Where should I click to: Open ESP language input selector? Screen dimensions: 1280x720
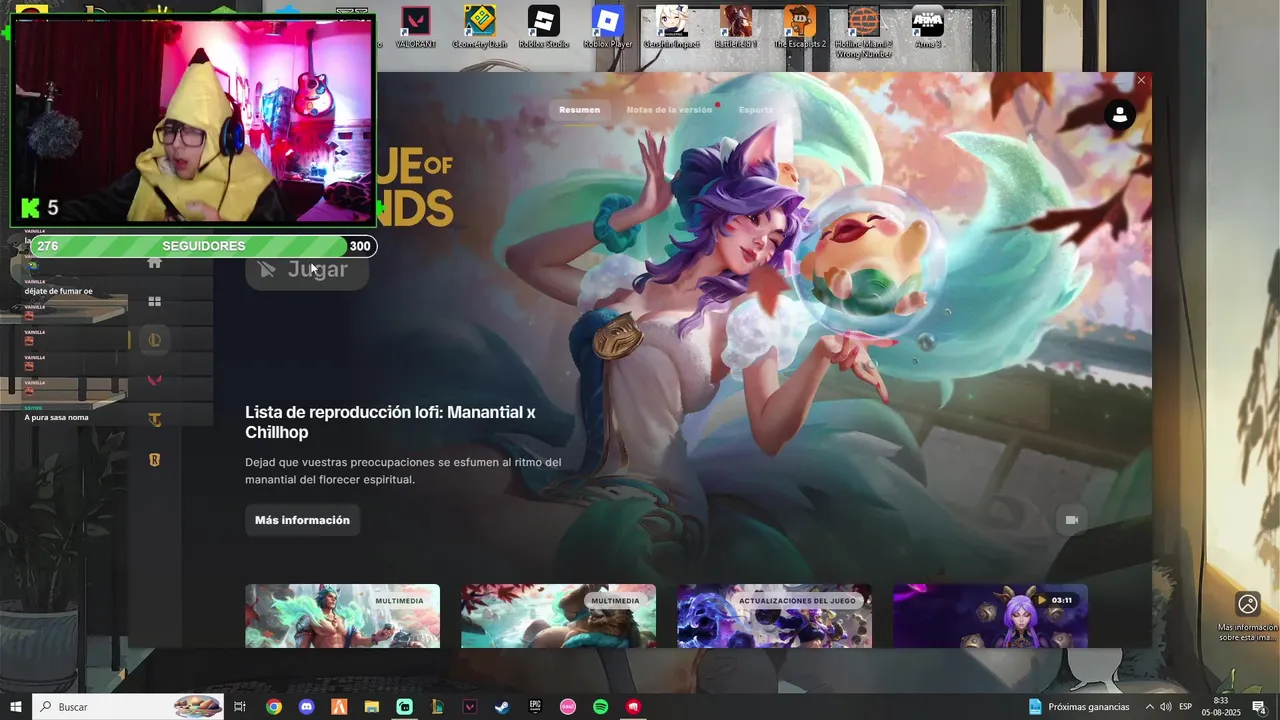[x=1186, y=707]
